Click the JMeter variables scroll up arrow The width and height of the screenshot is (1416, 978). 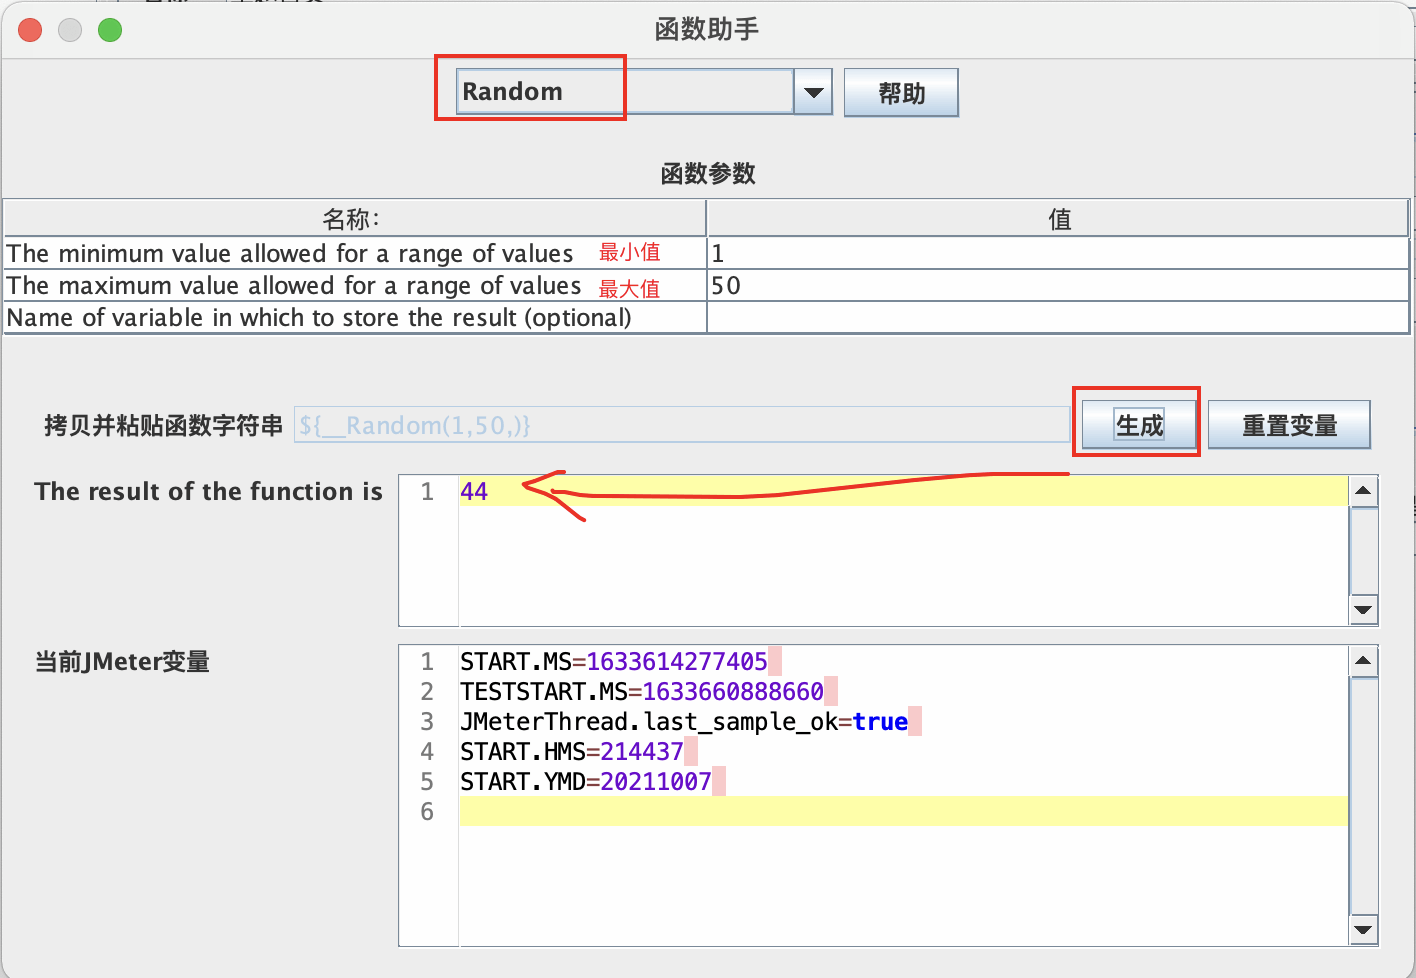[x=1363, y=661]
